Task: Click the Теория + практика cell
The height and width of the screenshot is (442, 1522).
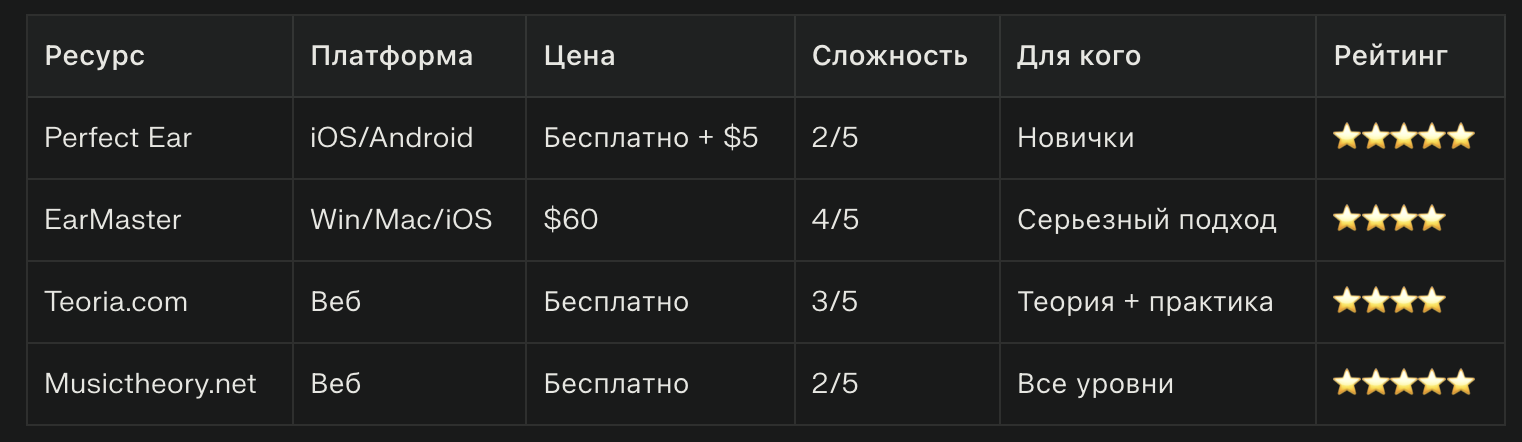Action: [1145, 301]
